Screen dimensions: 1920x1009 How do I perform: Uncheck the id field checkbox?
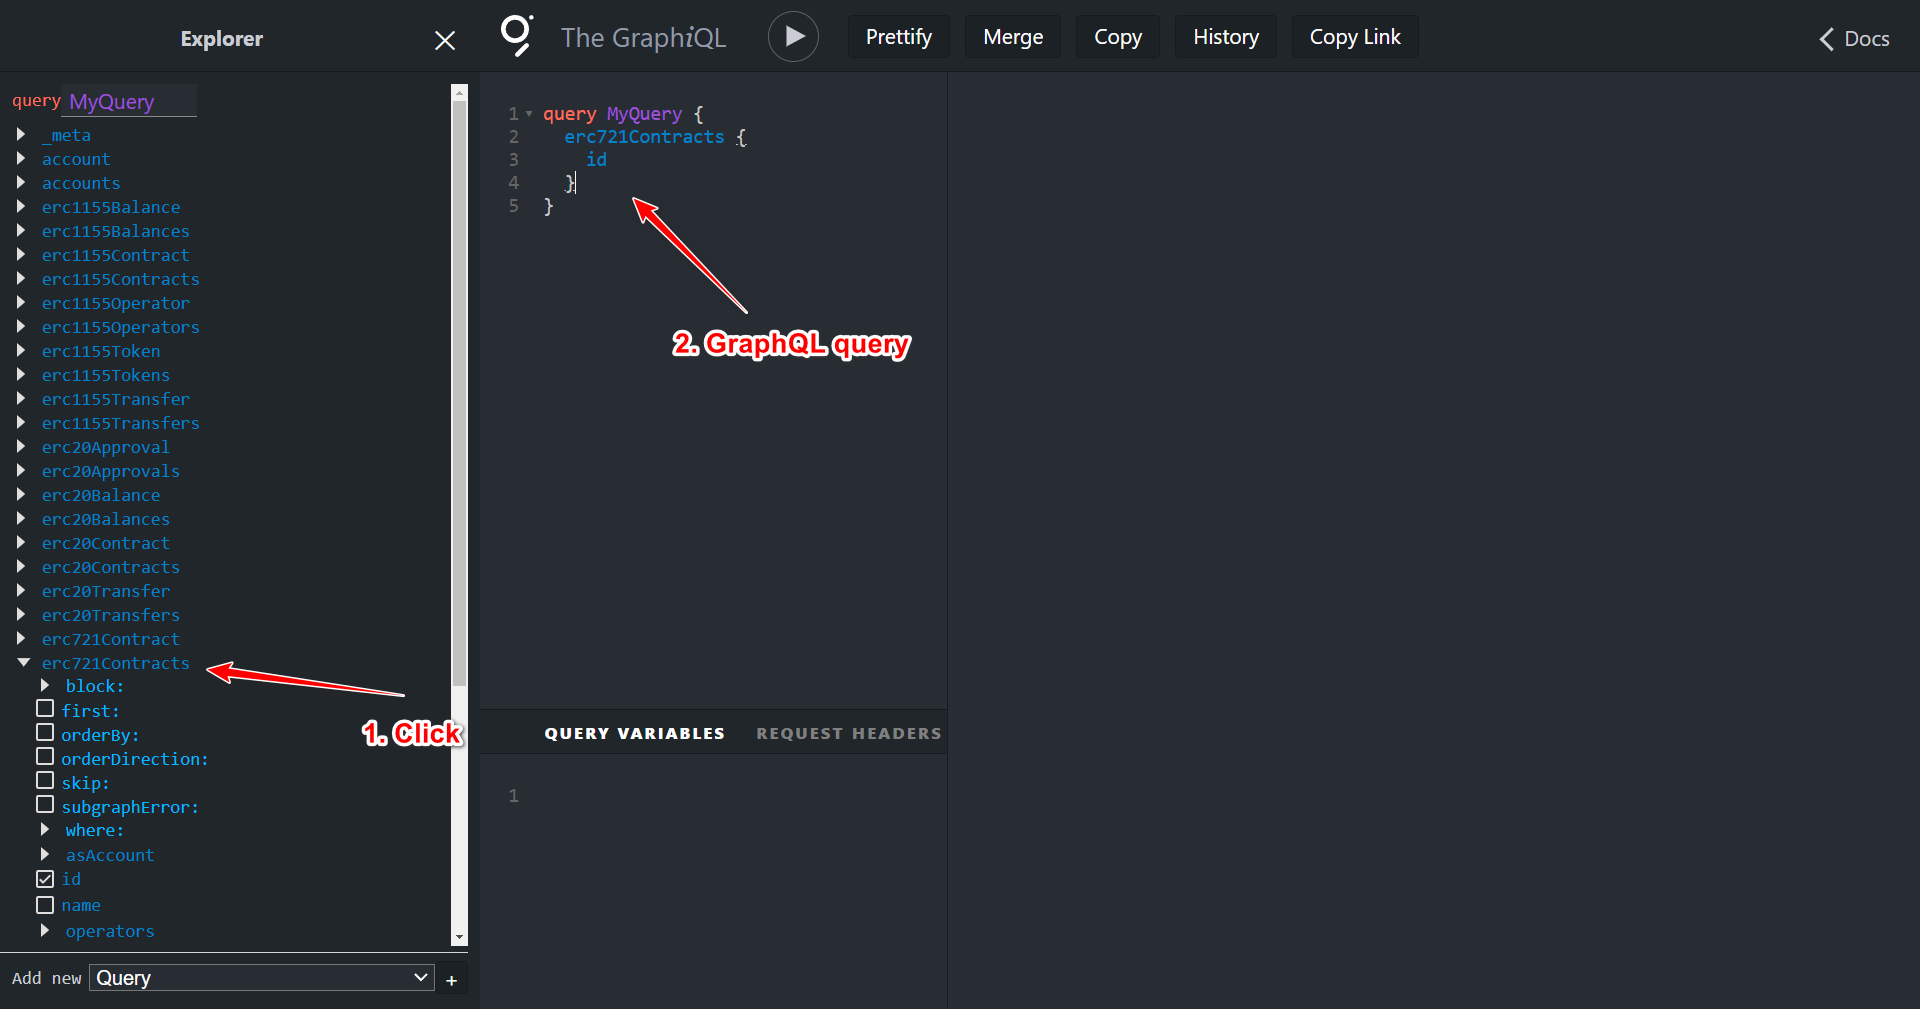[x=45, y=879]
